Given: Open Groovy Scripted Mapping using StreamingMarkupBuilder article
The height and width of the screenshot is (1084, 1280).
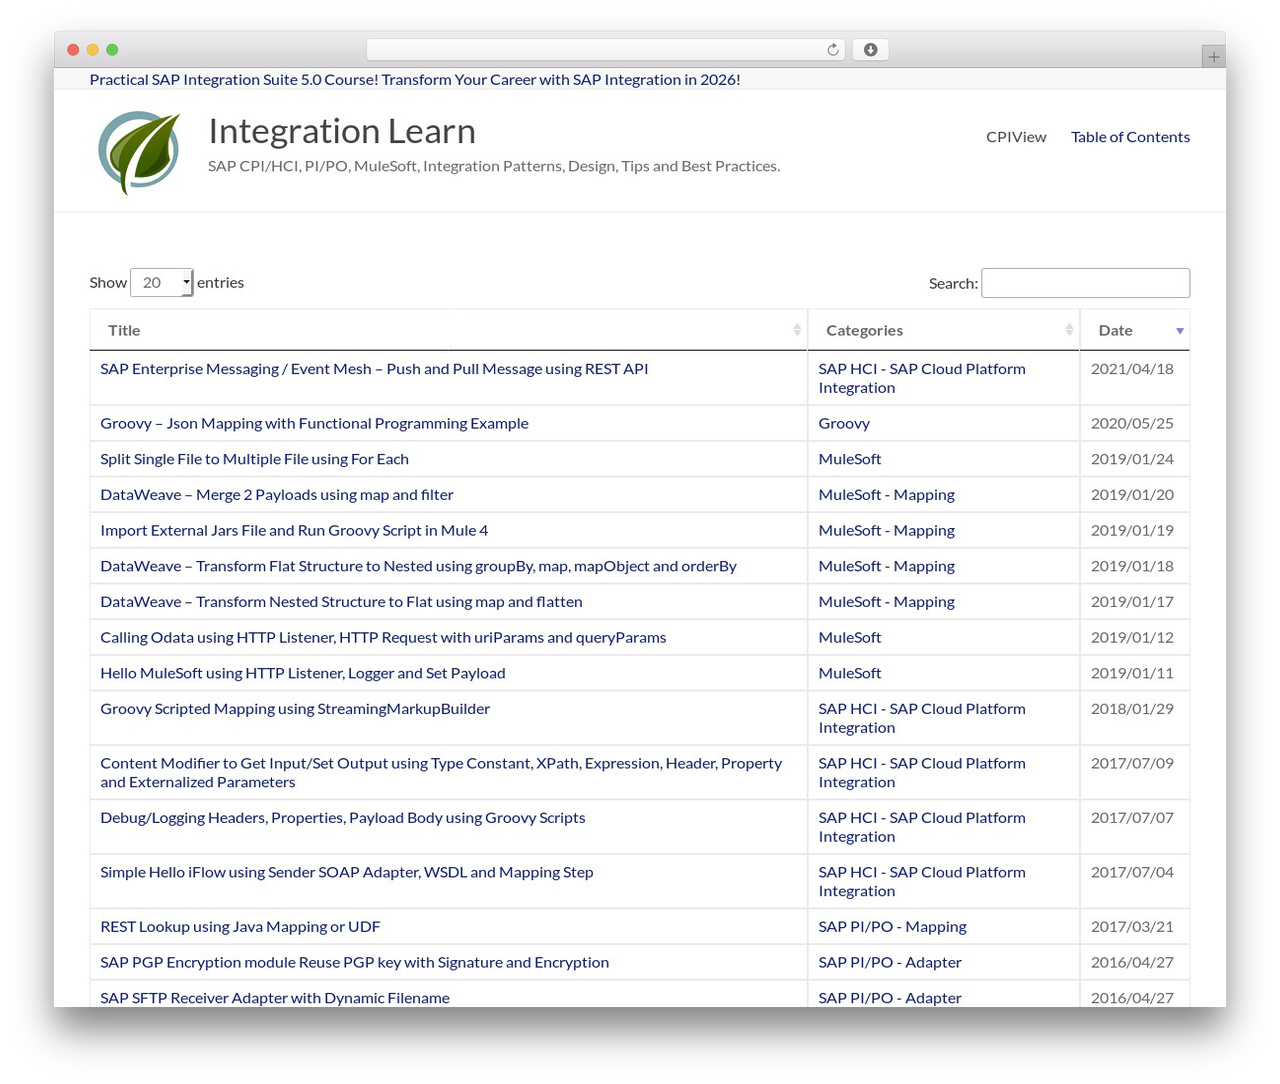Looking at the screenshot, I should point(295,709).
